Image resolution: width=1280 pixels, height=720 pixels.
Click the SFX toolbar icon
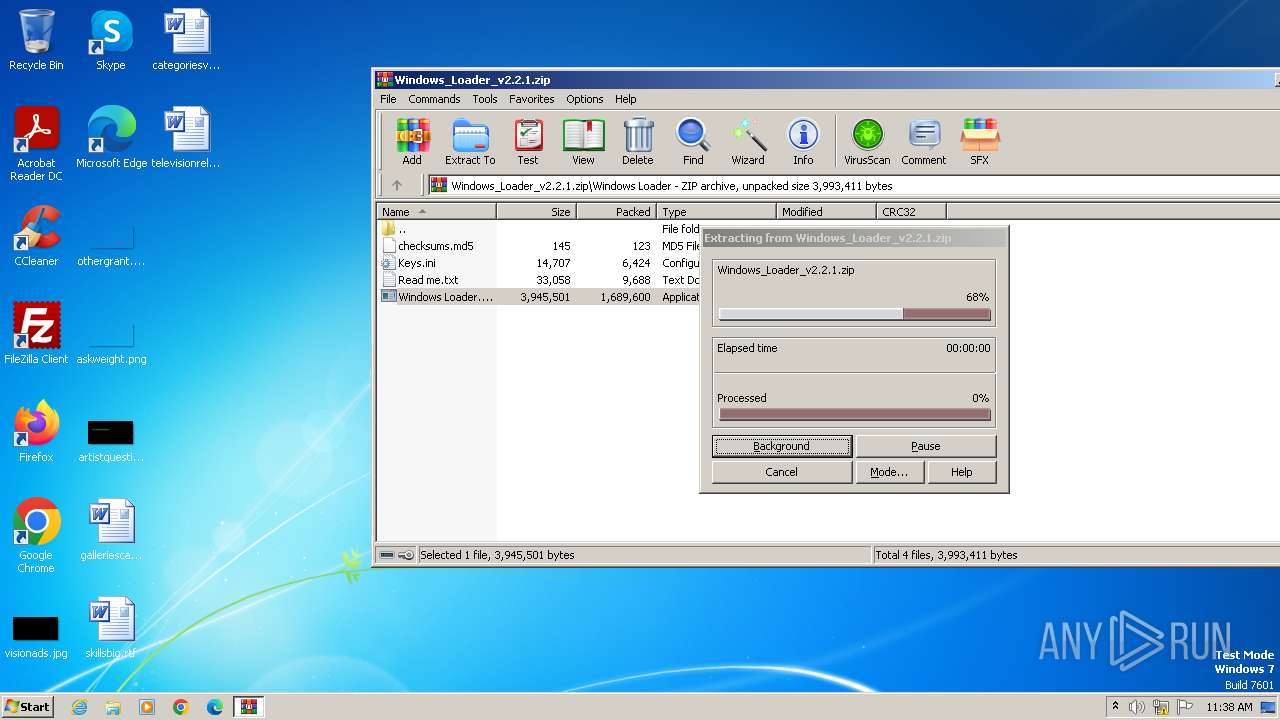pos(979,141)
